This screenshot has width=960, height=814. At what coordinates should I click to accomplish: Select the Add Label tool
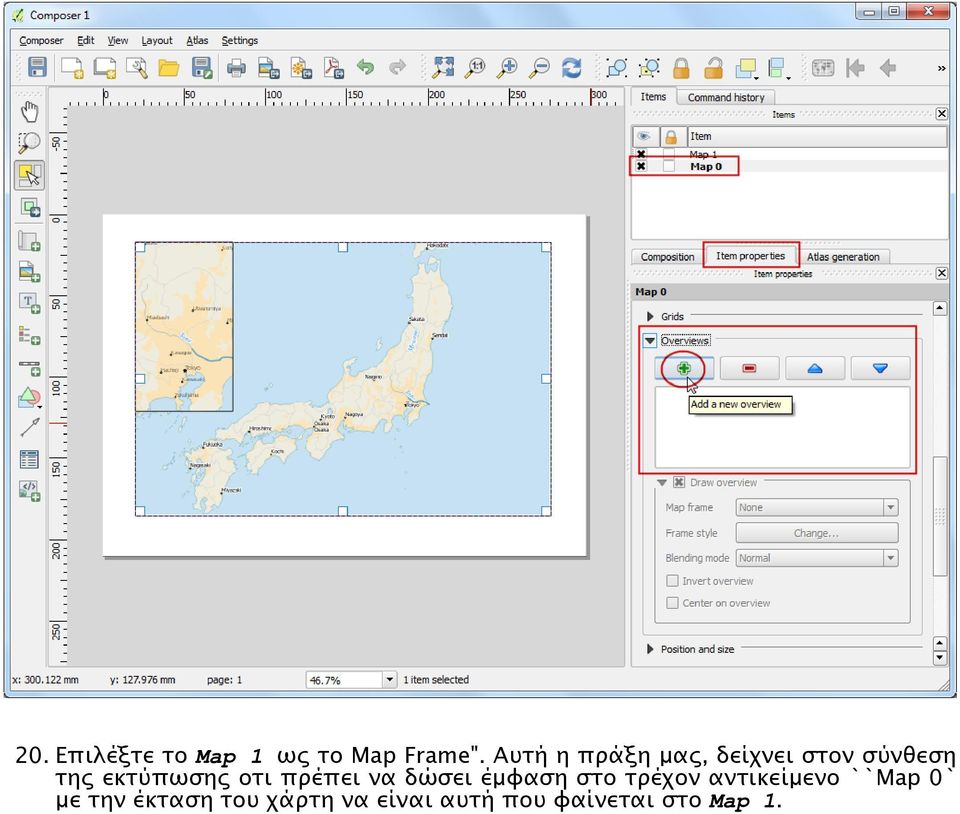tap(29, 303)
